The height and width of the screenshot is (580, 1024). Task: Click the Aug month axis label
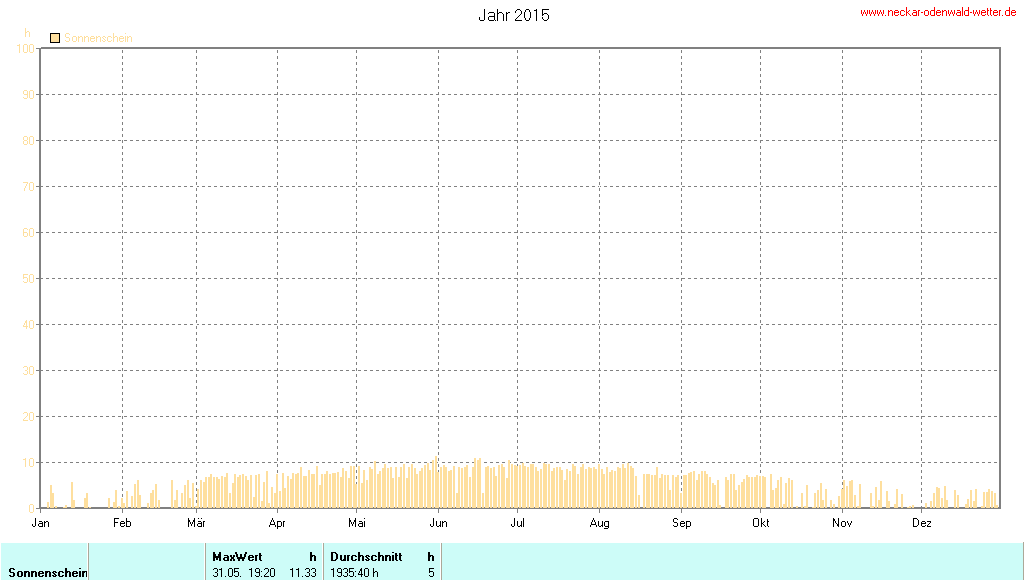pos(599,522)
